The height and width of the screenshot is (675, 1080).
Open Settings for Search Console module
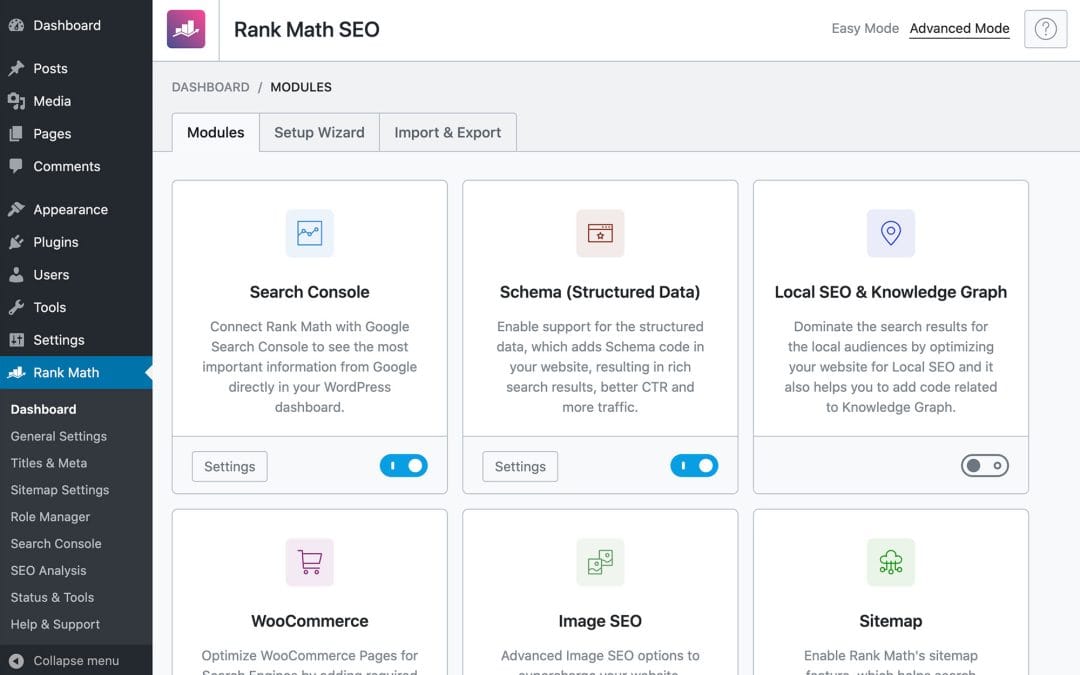pyautogui.click(x=230, y=466)
